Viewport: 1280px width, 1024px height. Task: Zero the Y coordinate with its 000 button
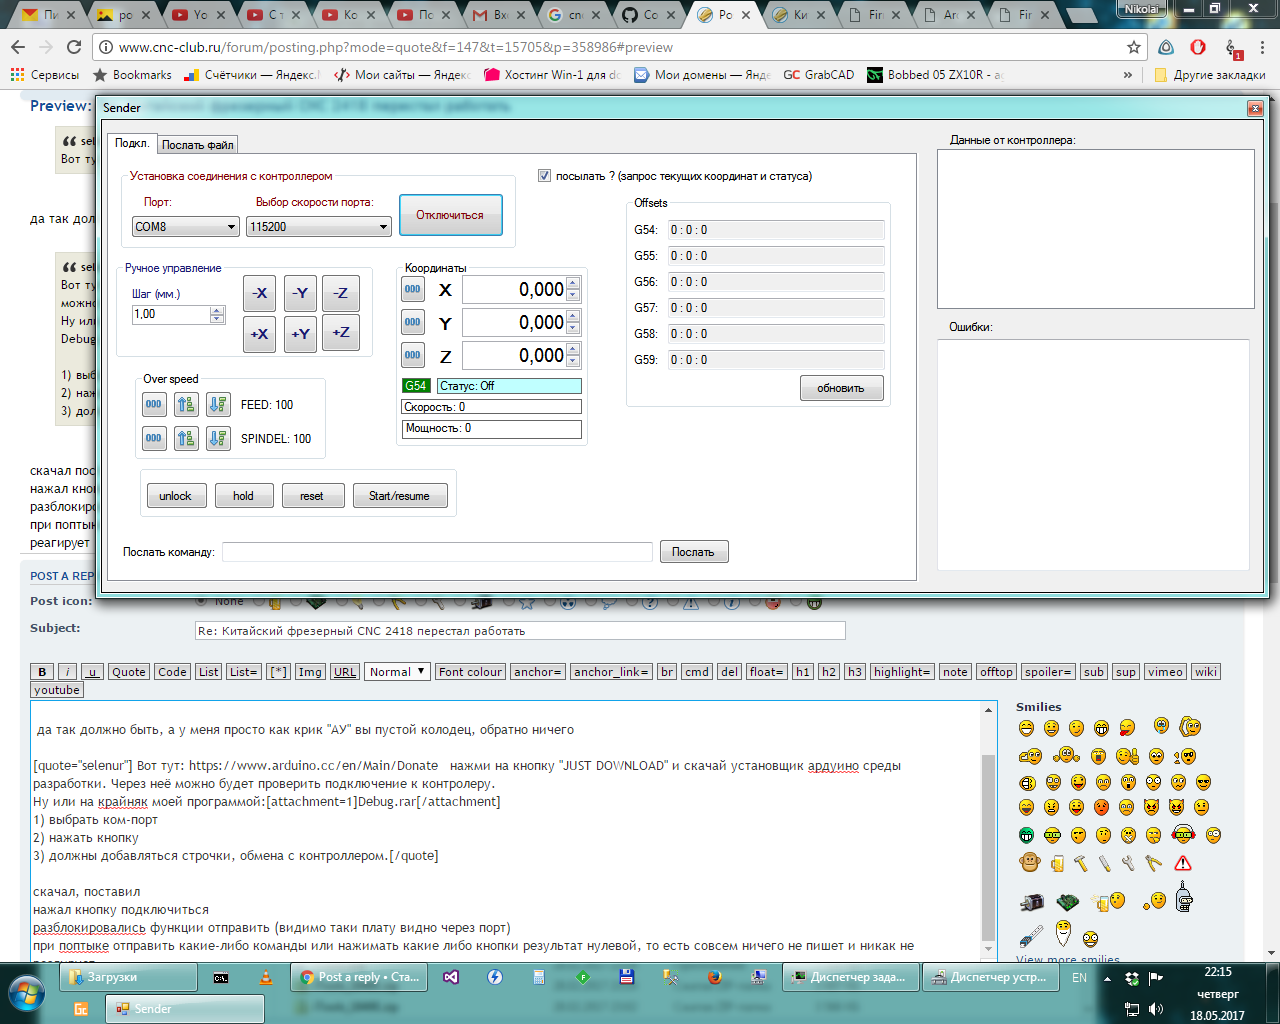(413, 323)
